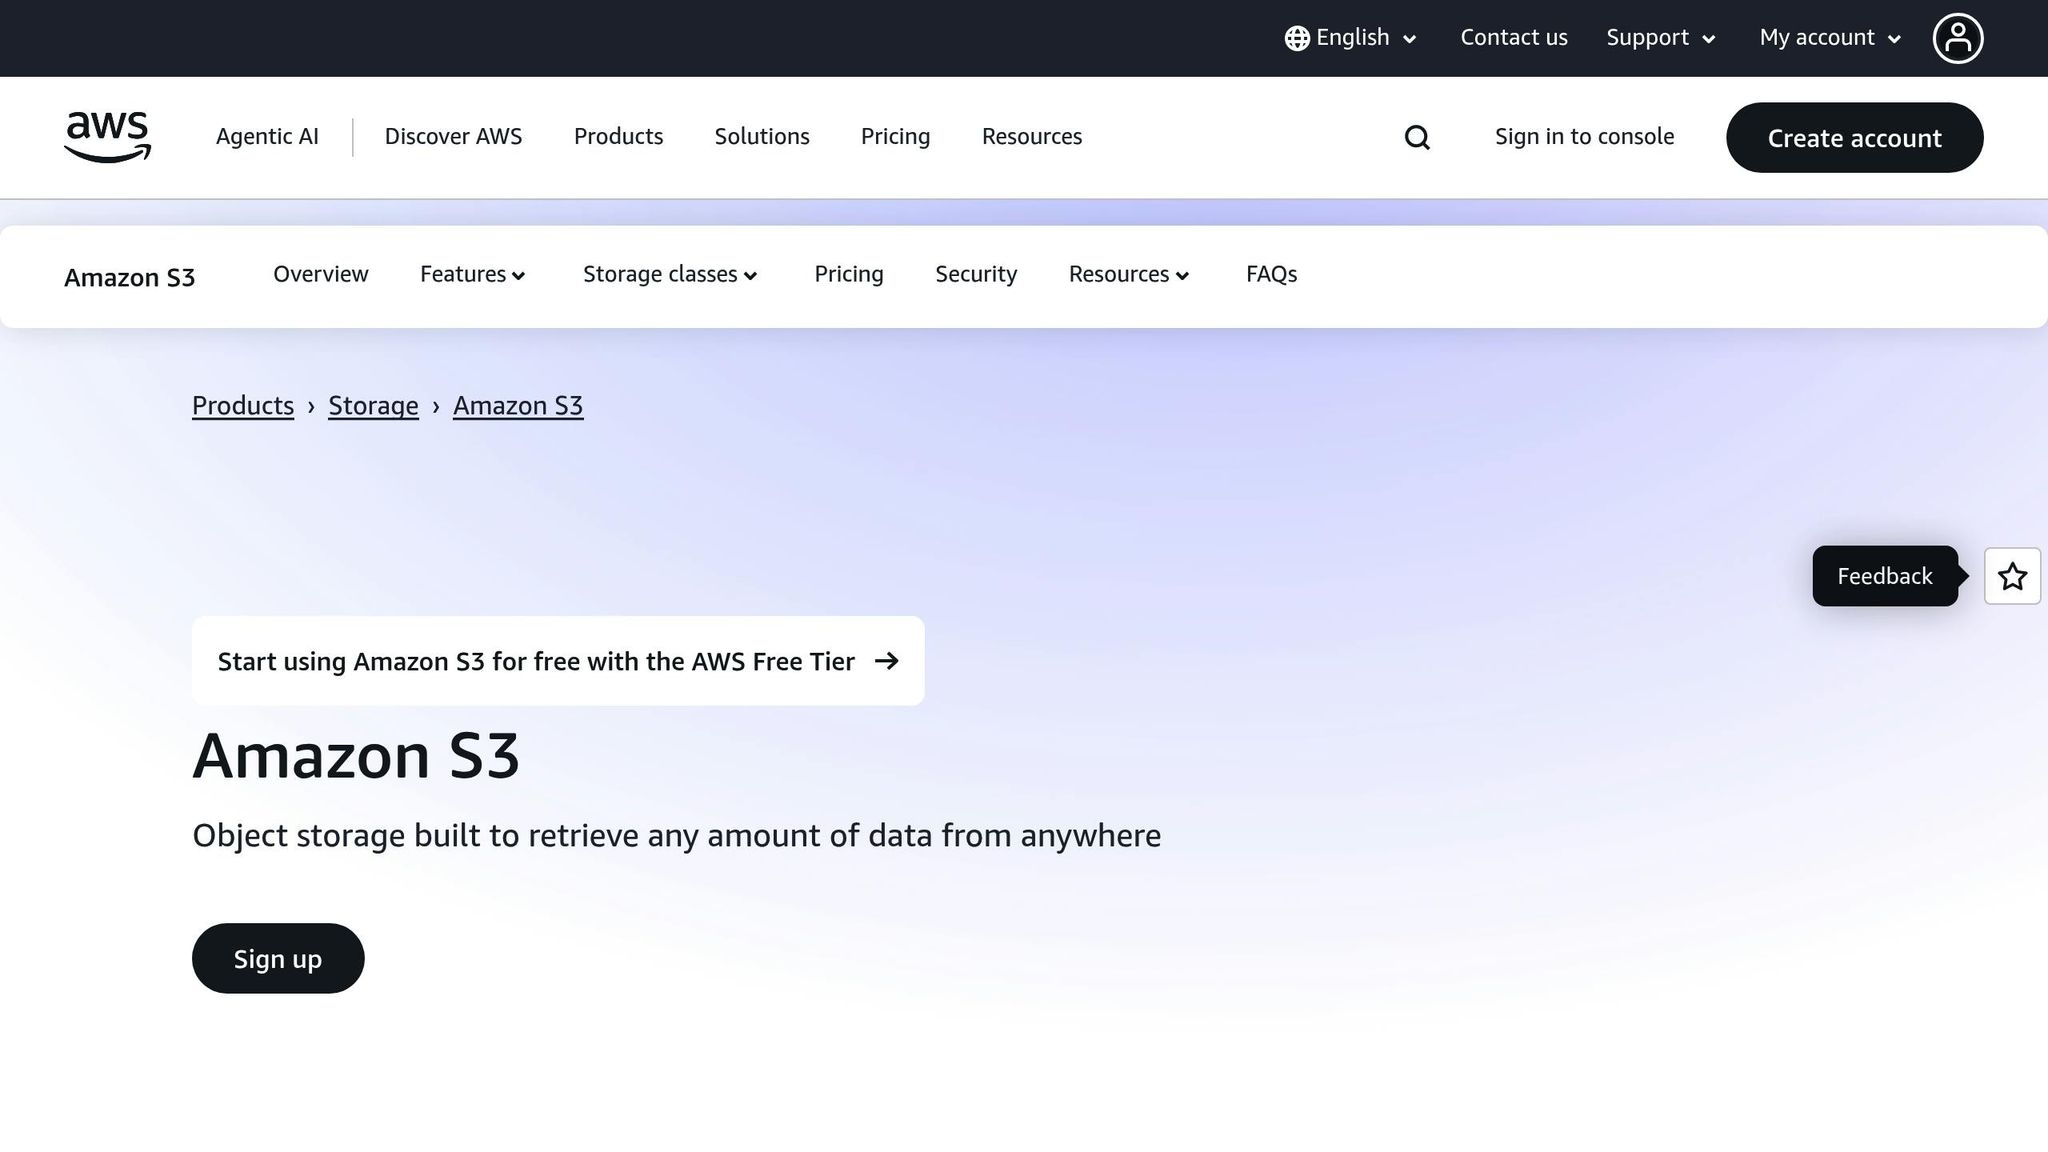Click Contact us link
The height and width of the screenshot is (1152, 2048).
1514,38
